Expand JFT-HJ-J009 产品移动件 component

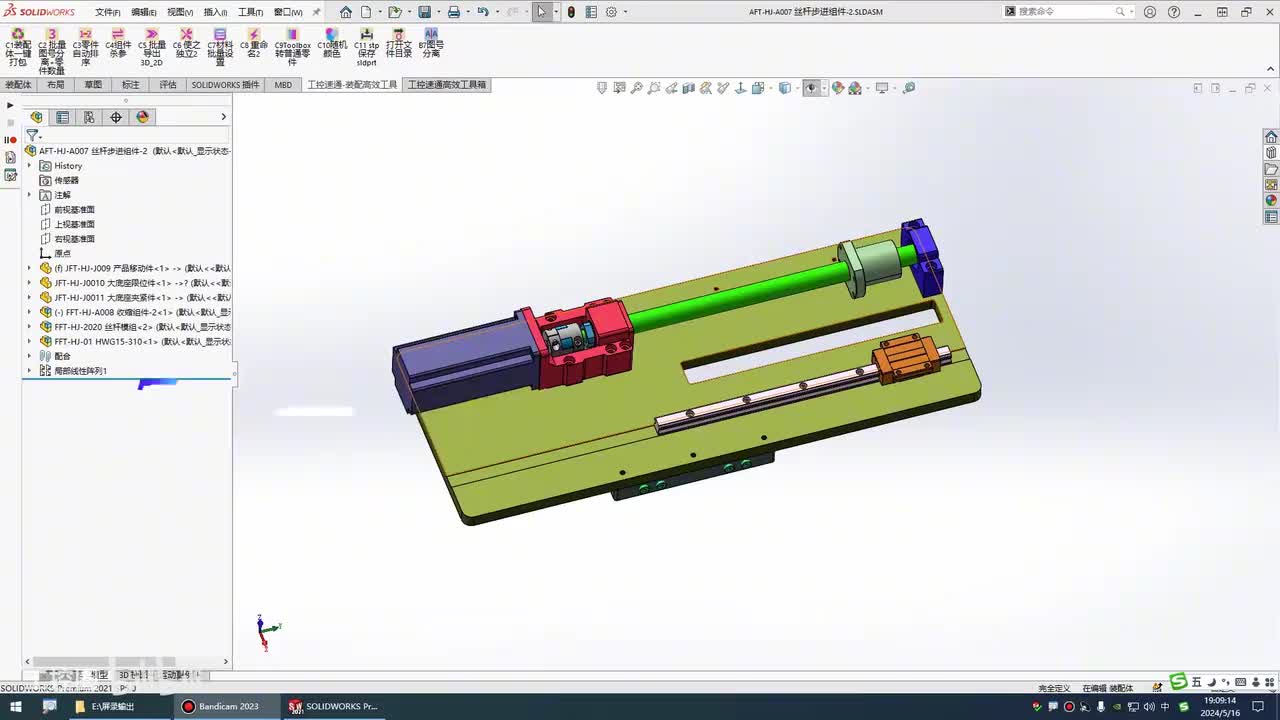click(x=29, y=268)
